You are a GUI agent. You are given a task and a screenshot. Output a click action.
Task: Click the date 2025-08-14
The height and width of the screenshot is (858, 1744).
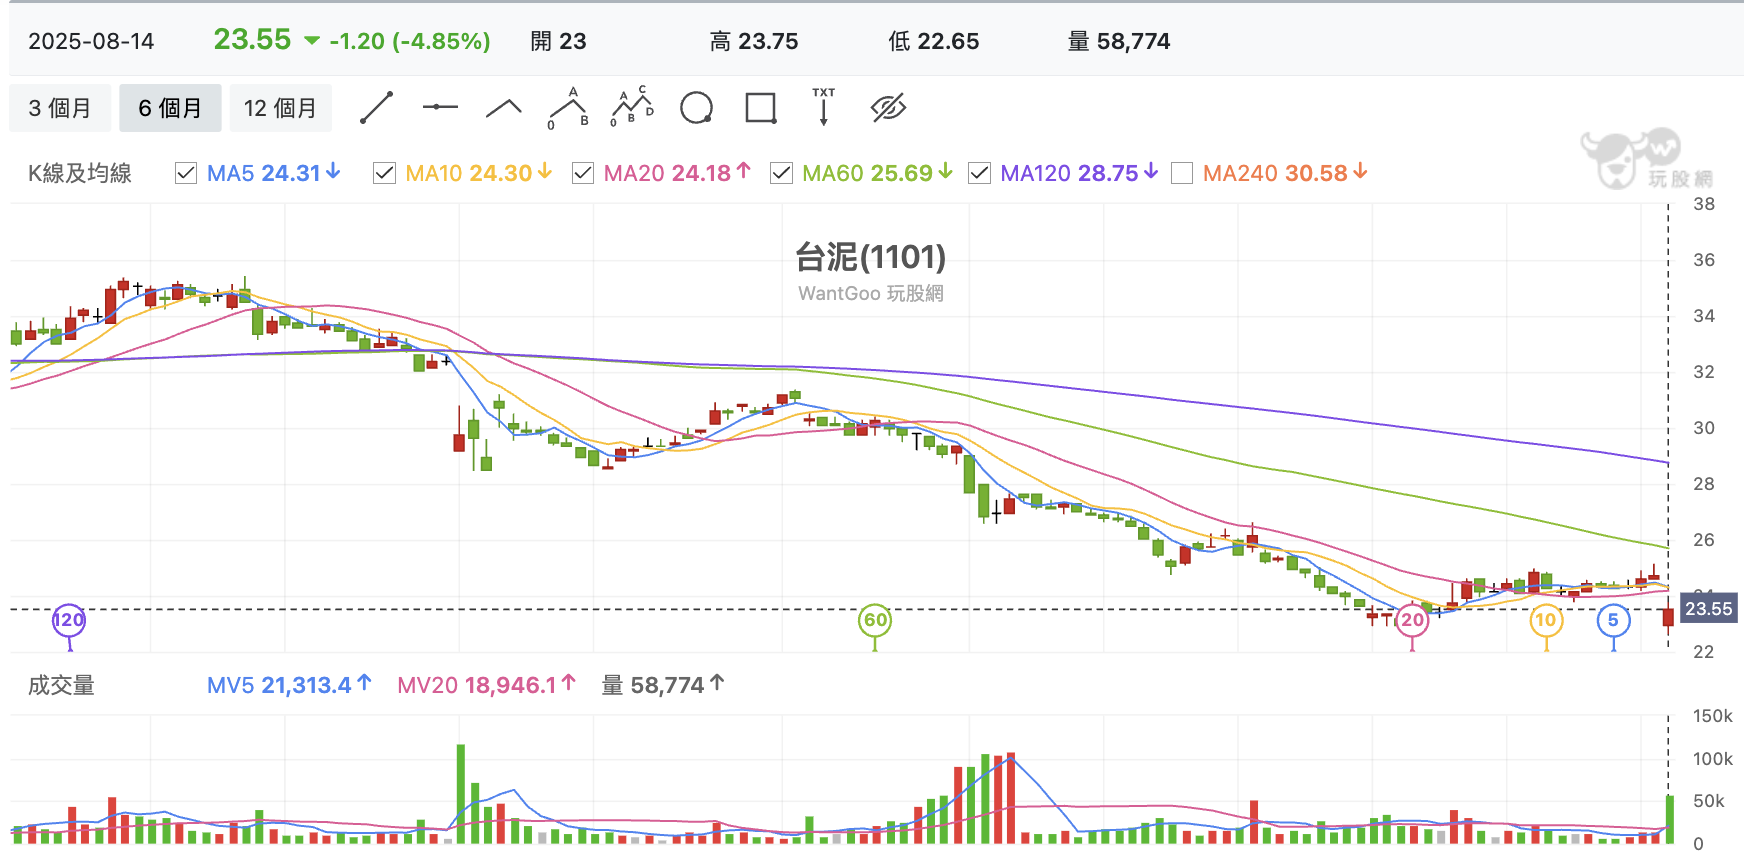[91, 41]
